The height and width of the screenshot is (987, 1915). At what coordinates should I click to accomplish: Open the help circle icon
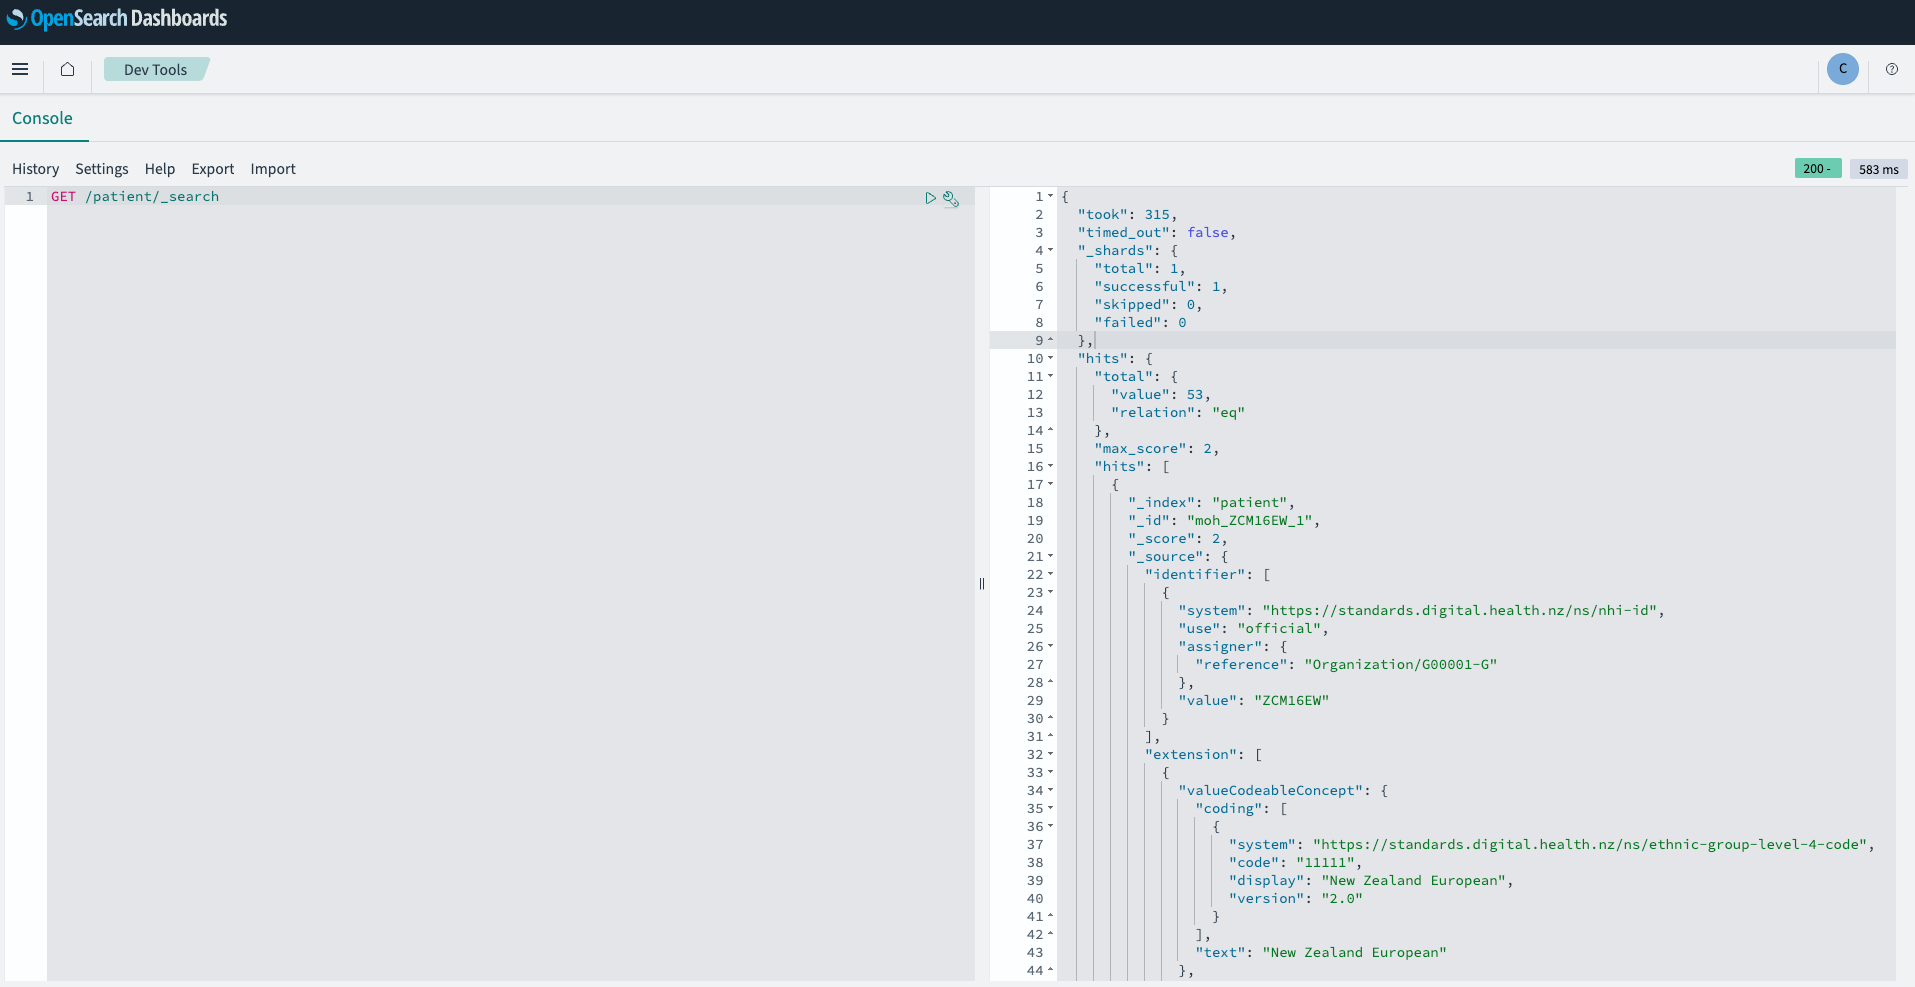click(x=1891, y=69)
